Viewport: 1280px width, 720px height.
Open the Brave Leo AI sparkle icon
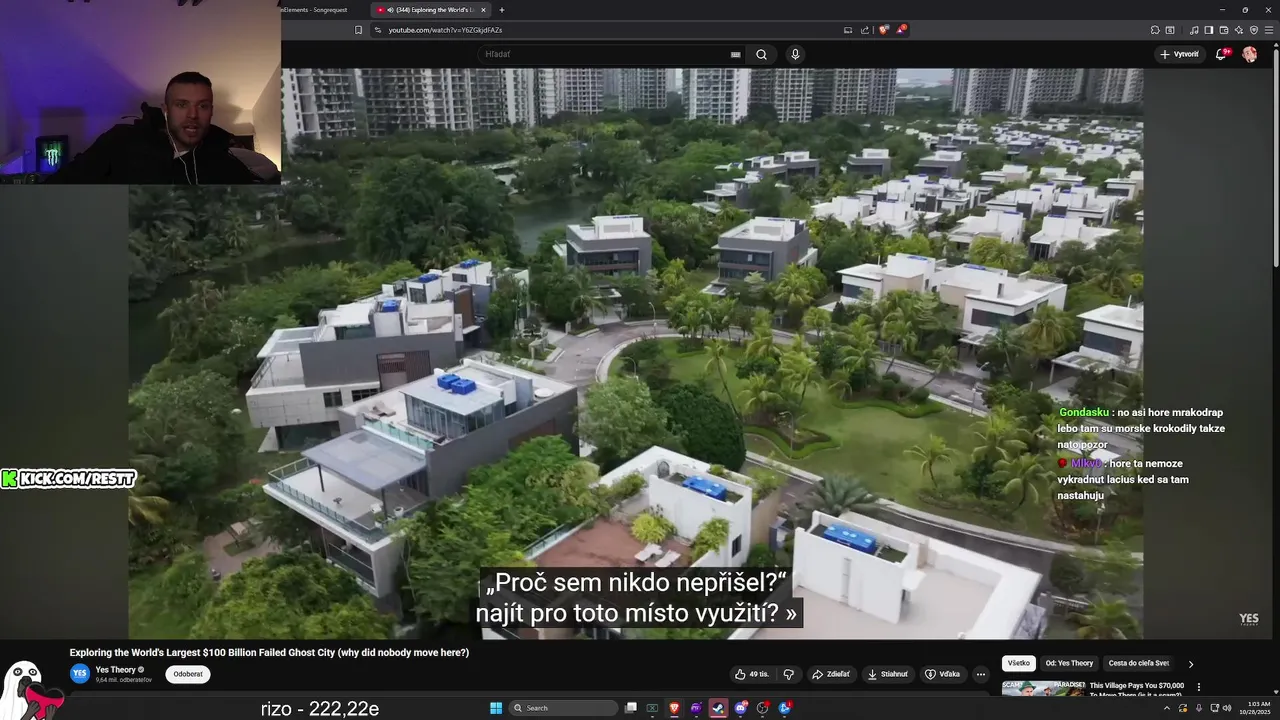coord(1239,30)
